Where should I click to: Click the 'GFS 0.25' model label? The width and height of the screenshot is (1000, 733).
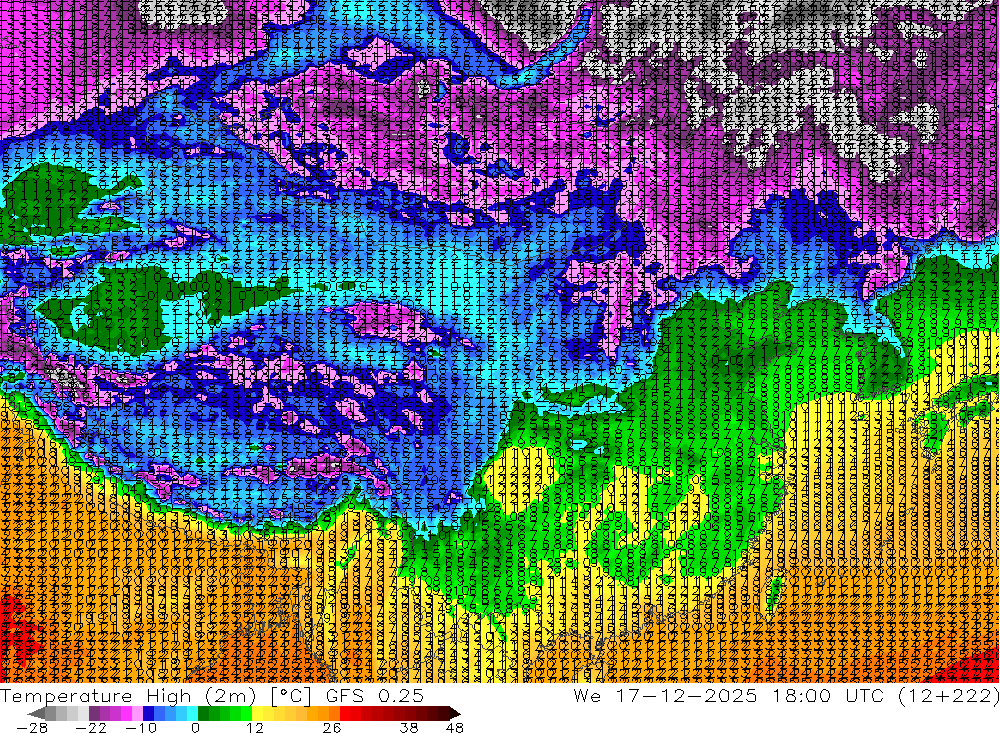pos(375,696)
